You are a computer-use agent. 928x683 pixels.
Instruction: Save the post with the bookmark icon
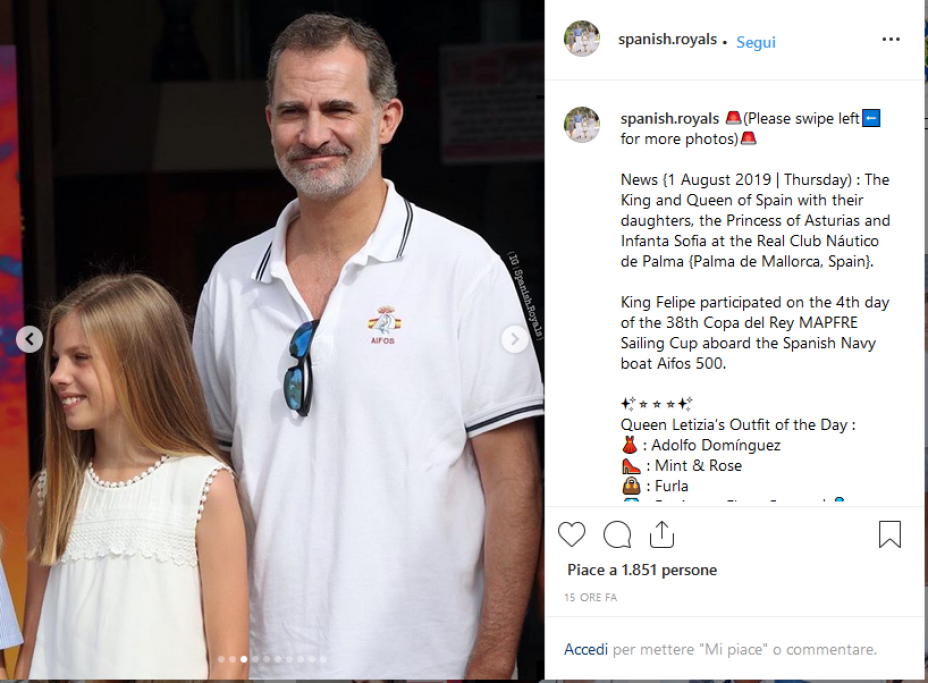890,534
